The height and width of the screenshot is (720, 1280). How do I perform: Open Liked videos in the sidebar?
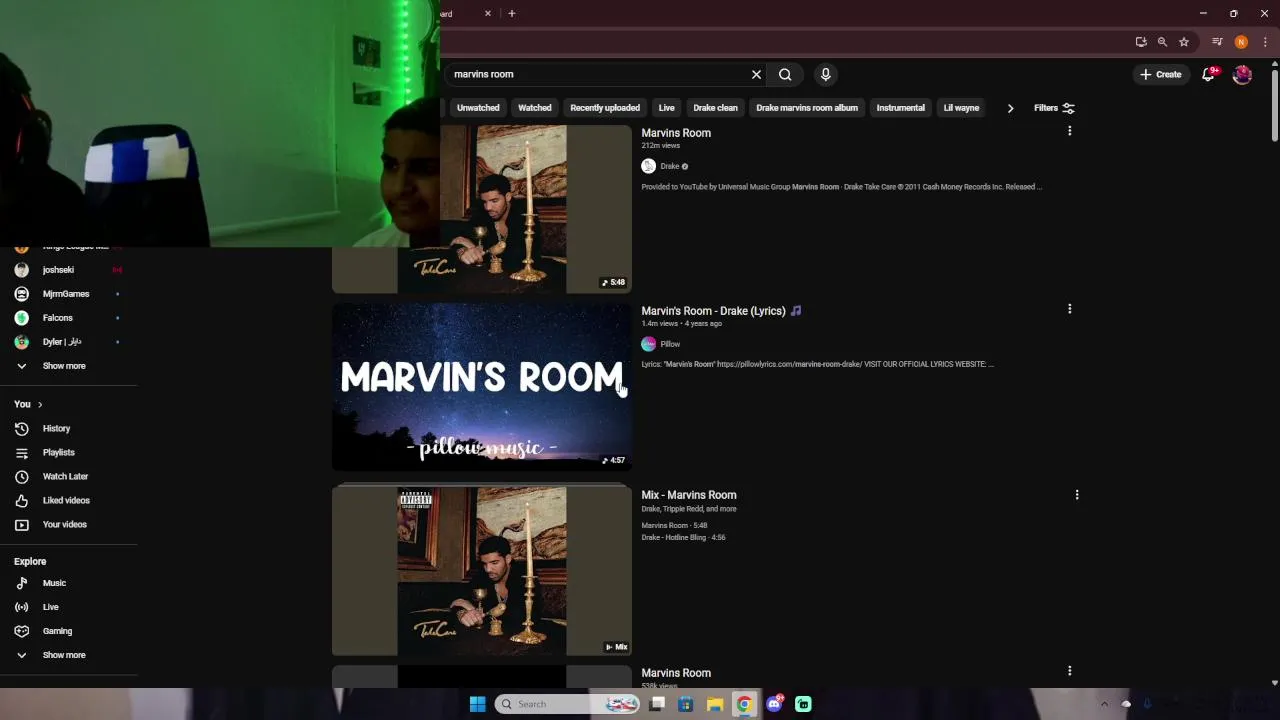click(x=68, y=500)
